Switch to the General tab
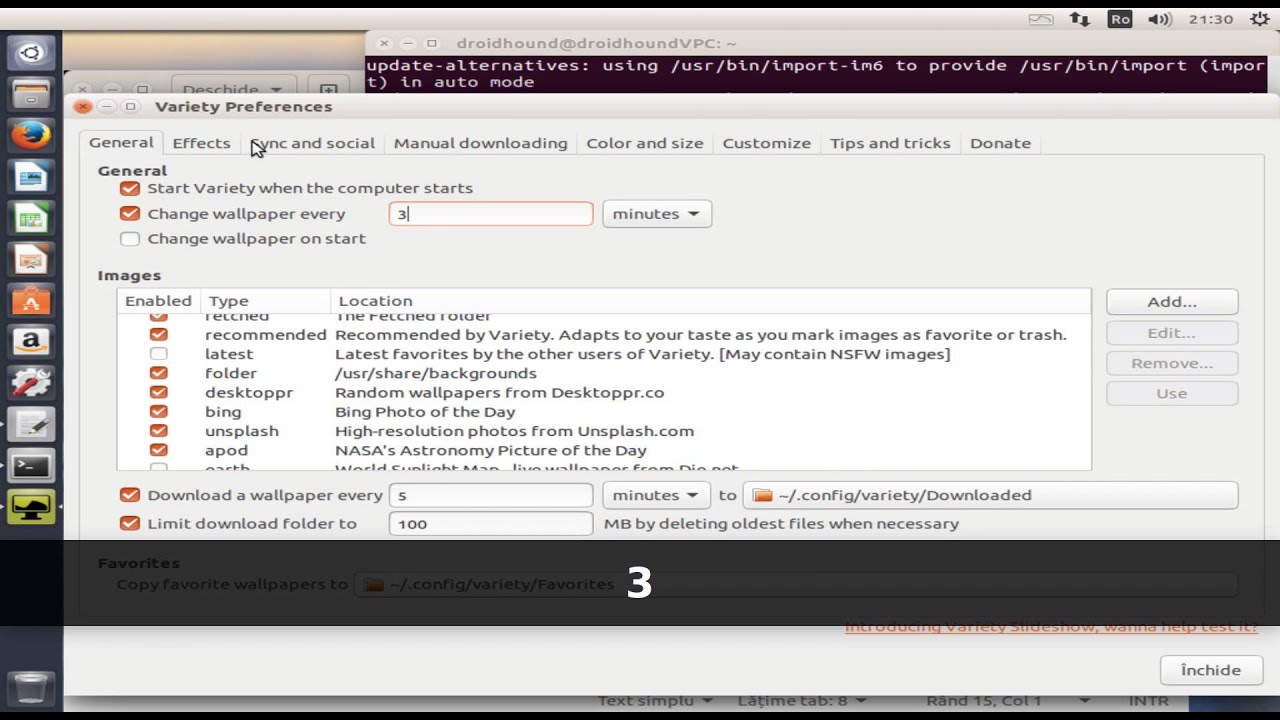This screenshot has width=1280, height=720. pos(121,143)
